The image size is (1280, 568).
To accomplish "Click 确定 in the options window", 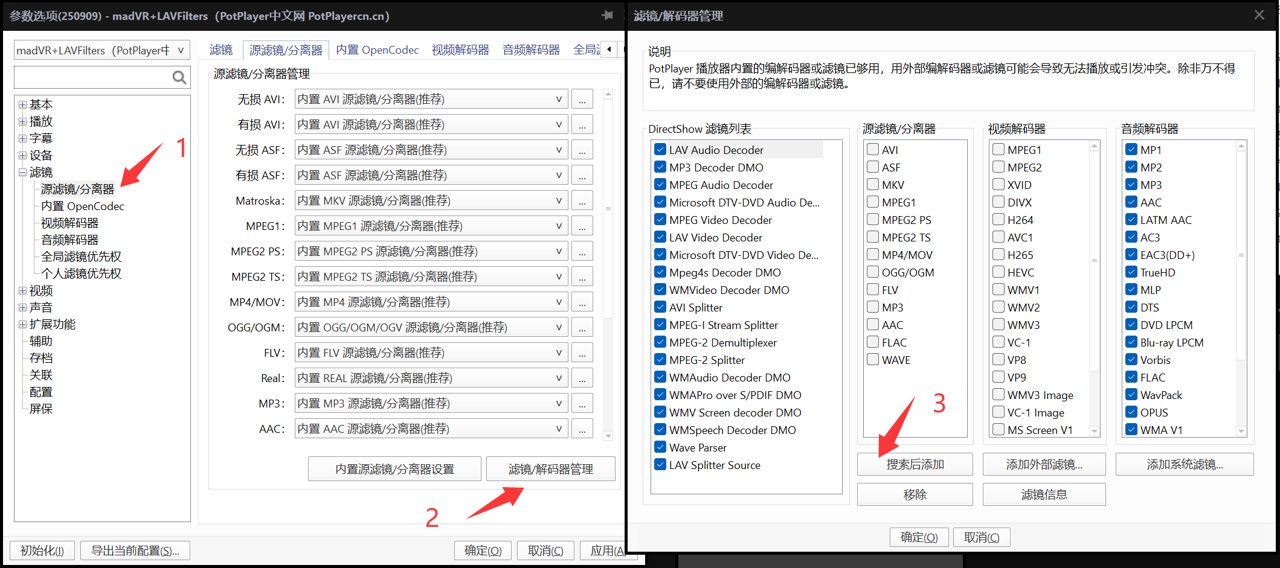I will point(483,550).
